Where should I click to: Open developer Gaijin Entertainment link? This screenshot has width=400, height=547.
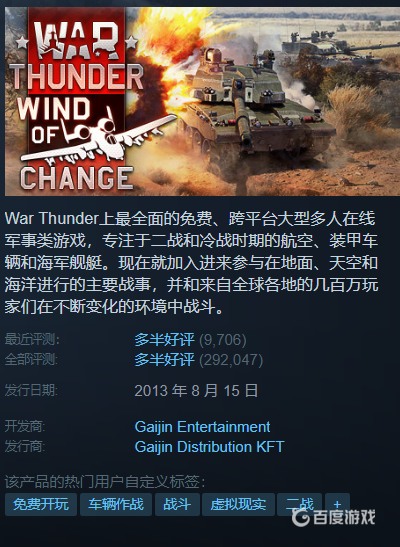point(202,427)
